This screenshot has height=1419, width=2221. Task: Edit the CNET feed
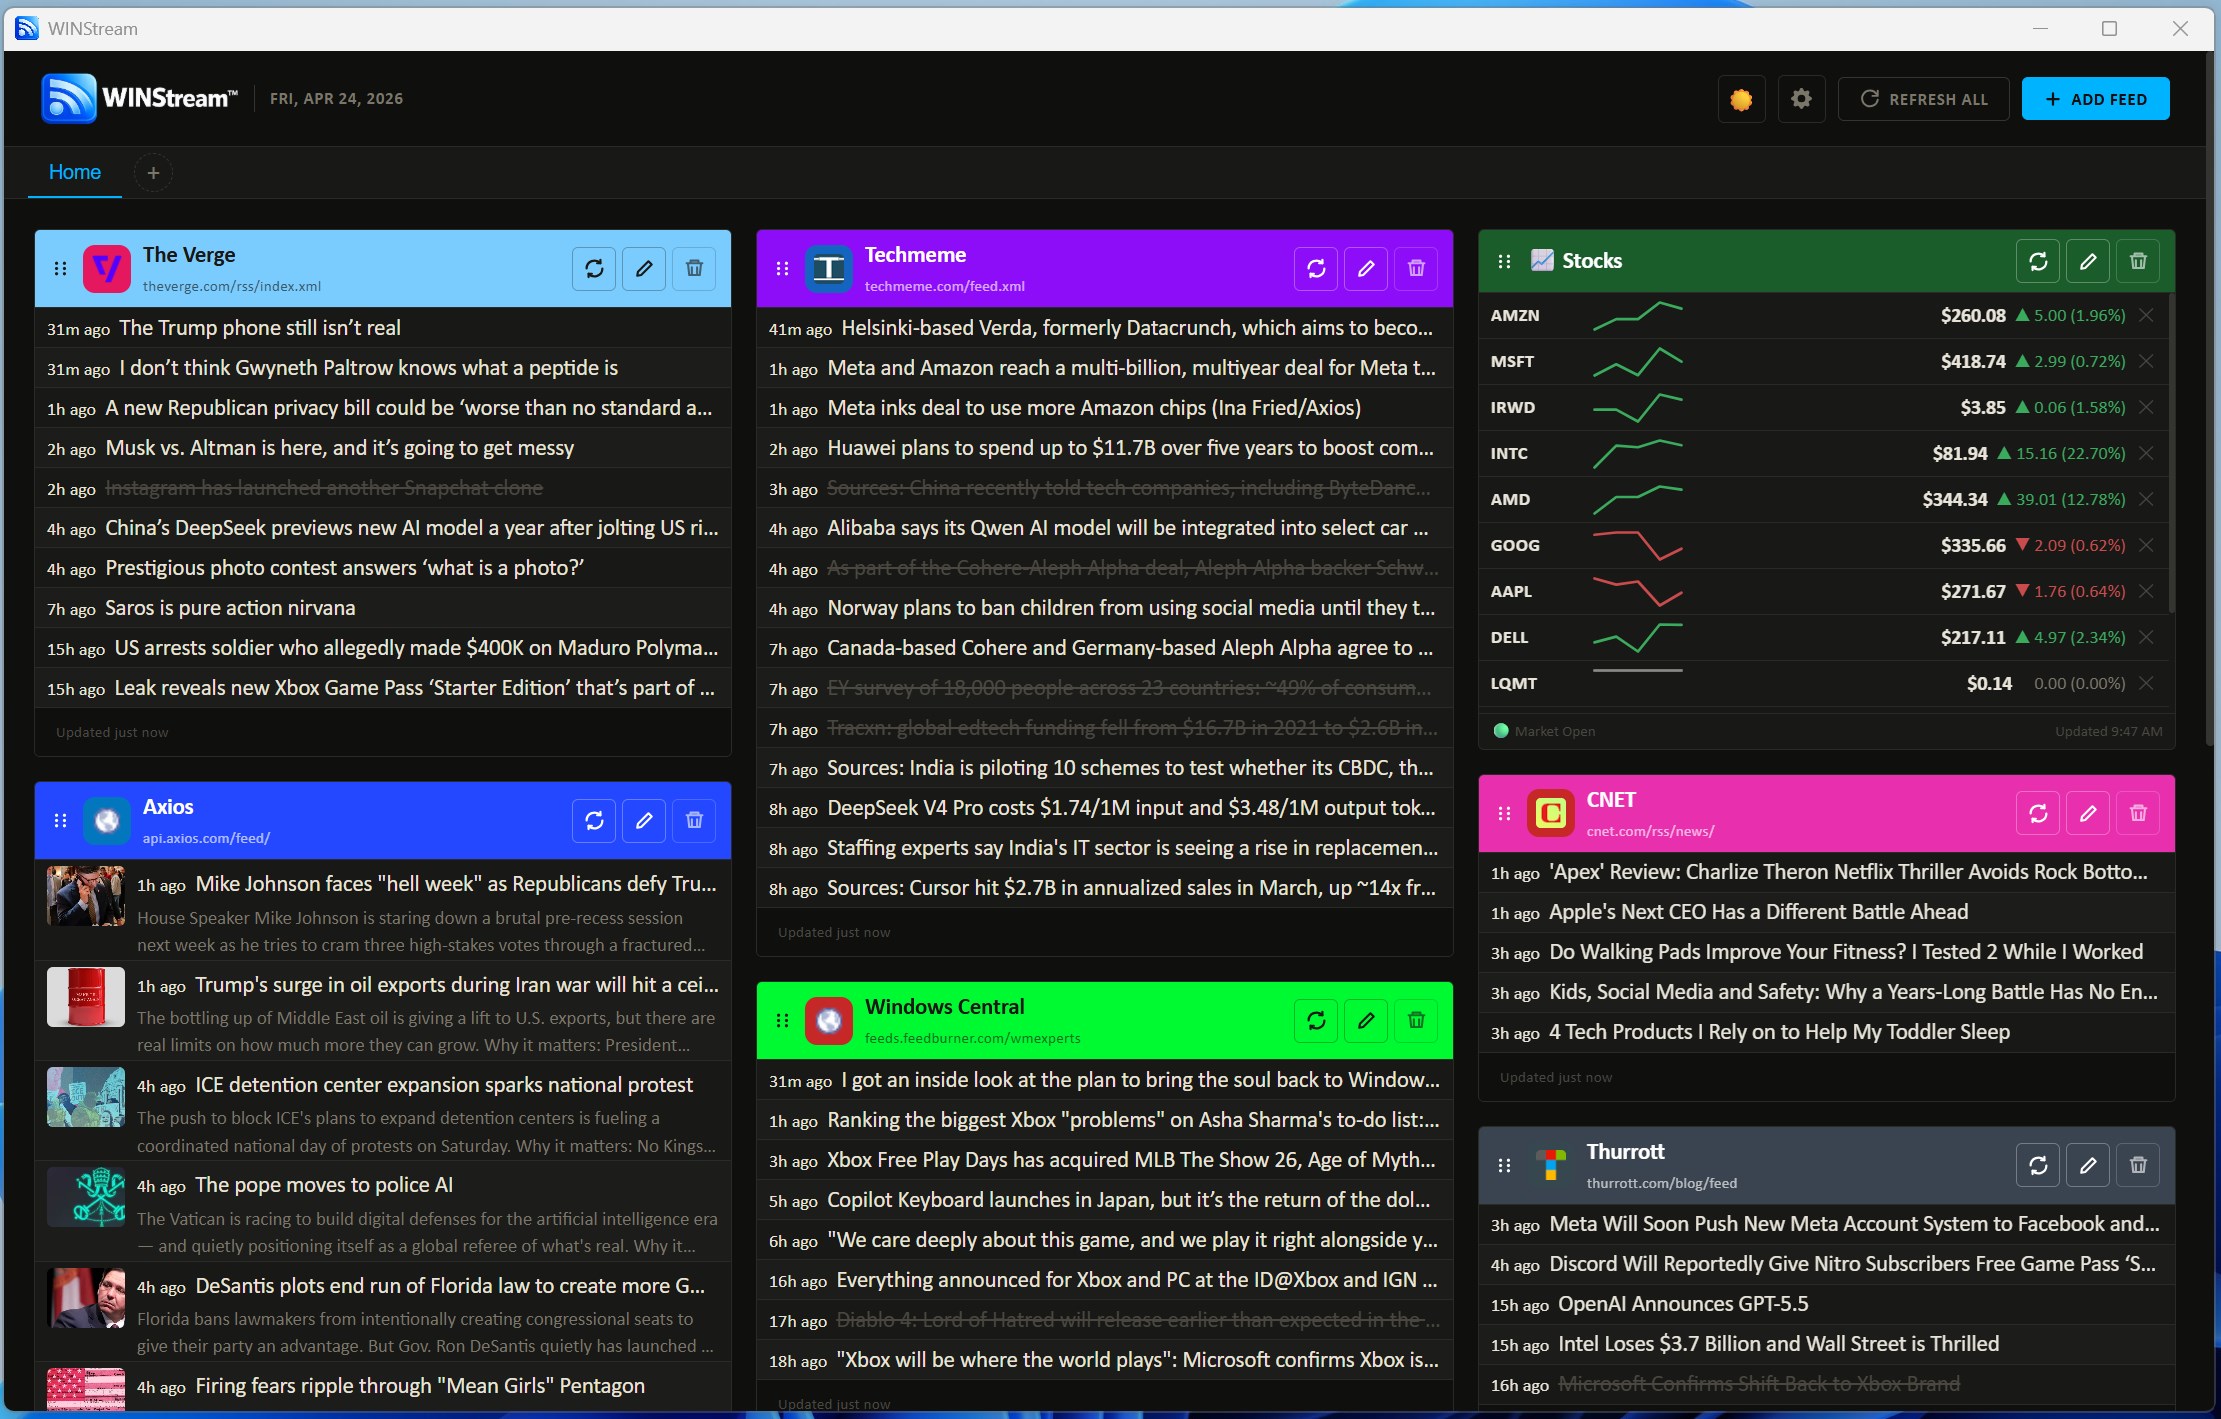(x=2088, y=813)
